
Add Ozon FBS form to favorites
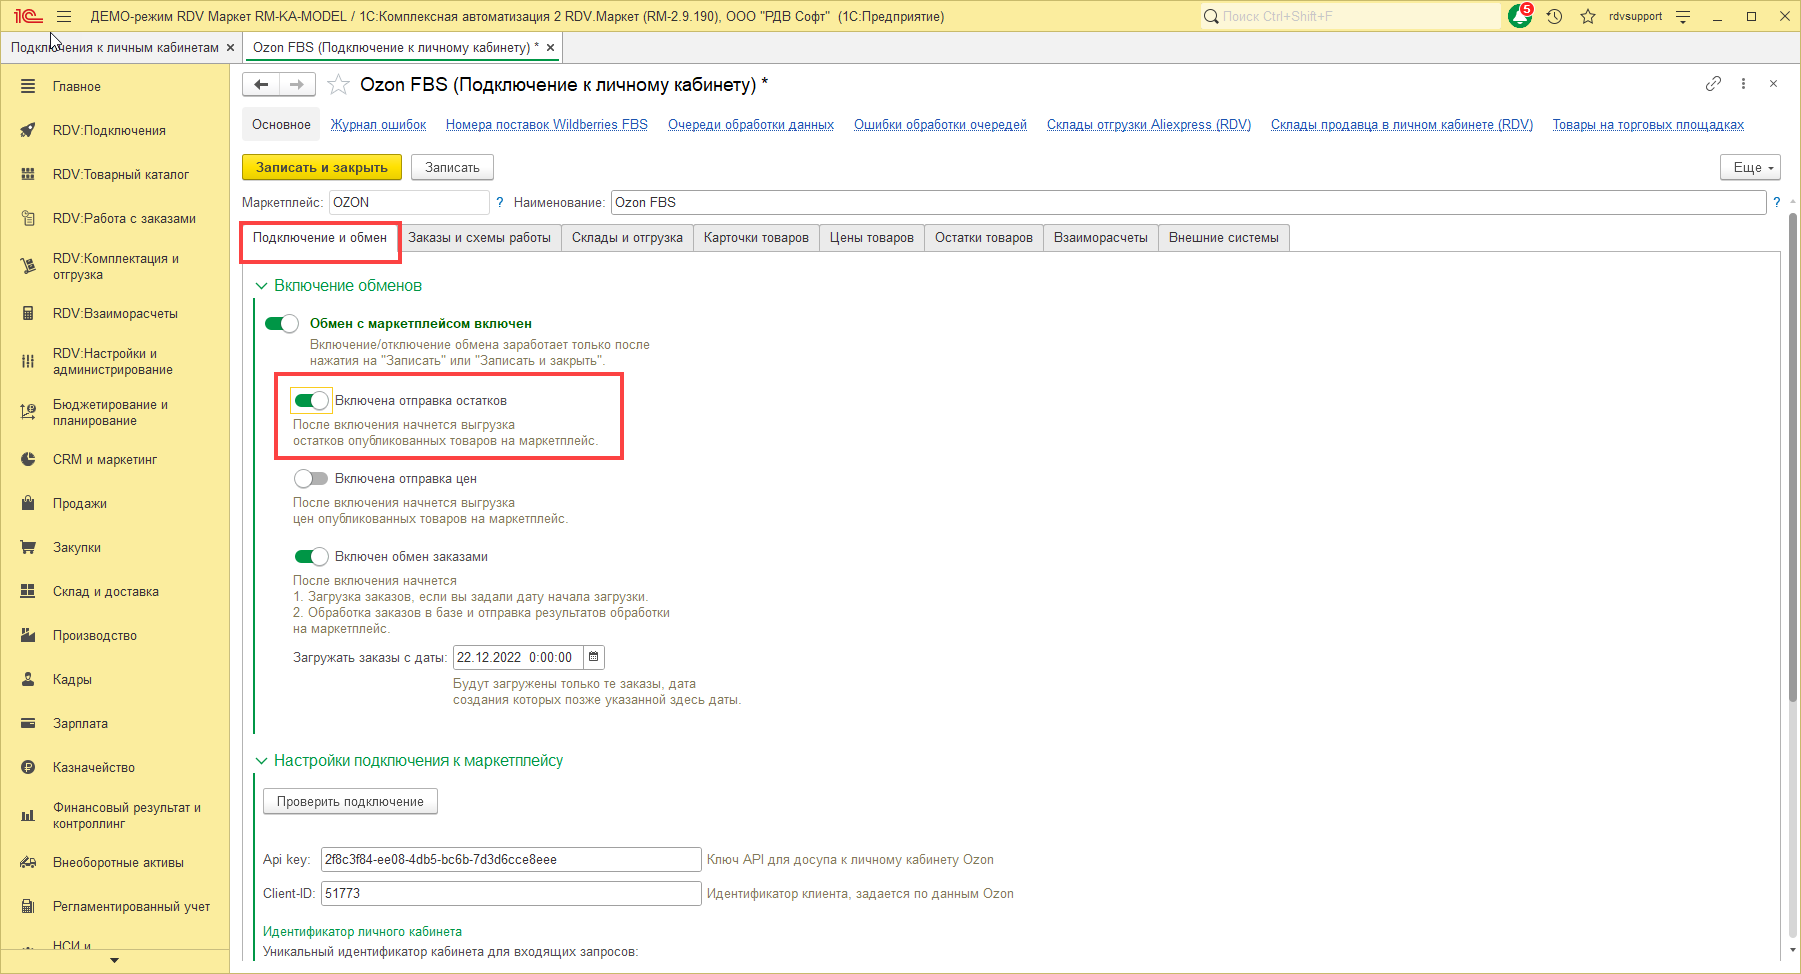pyautogui.click(x=339, y=85)
